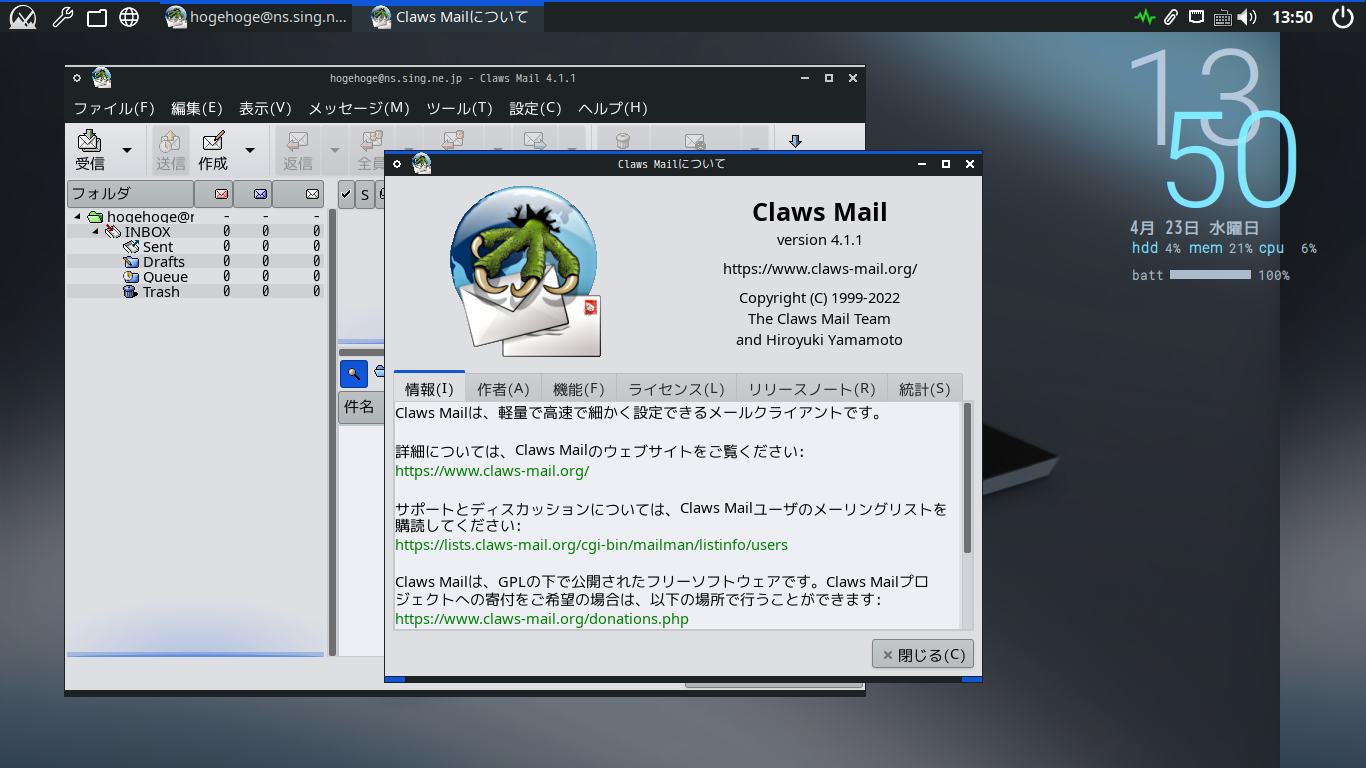1366x768 pixels.
Task: Click the 件名 column header
Action: (360, 407)
